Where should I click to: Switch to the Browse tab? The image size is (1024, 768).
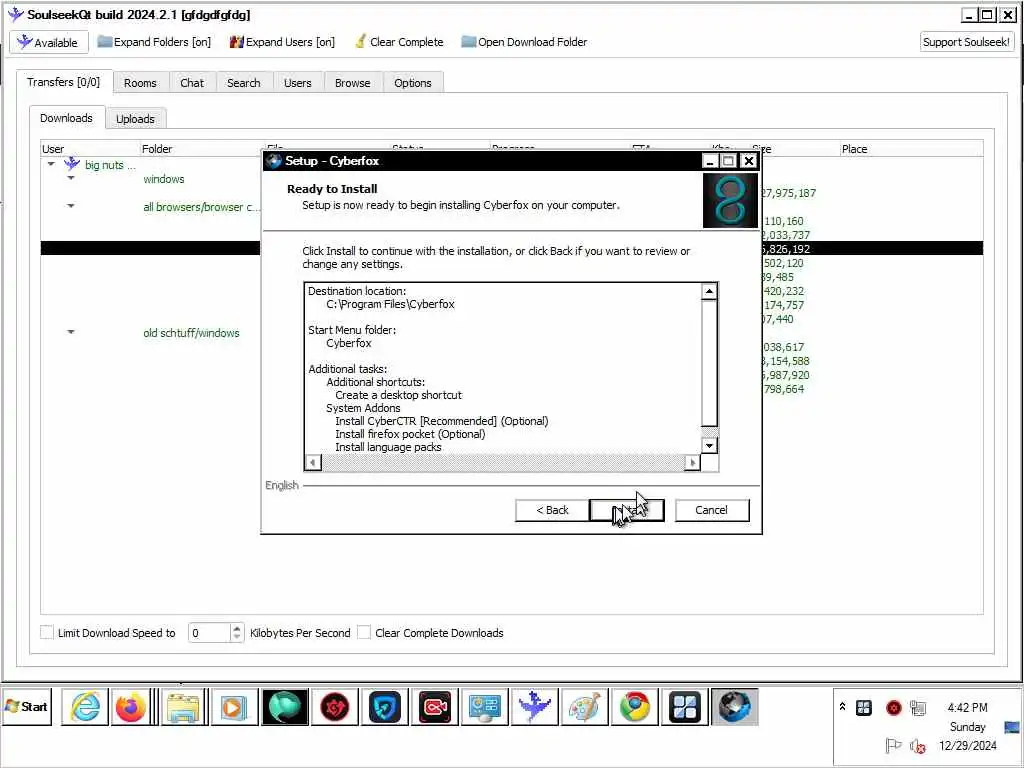(x=353, y=83)
